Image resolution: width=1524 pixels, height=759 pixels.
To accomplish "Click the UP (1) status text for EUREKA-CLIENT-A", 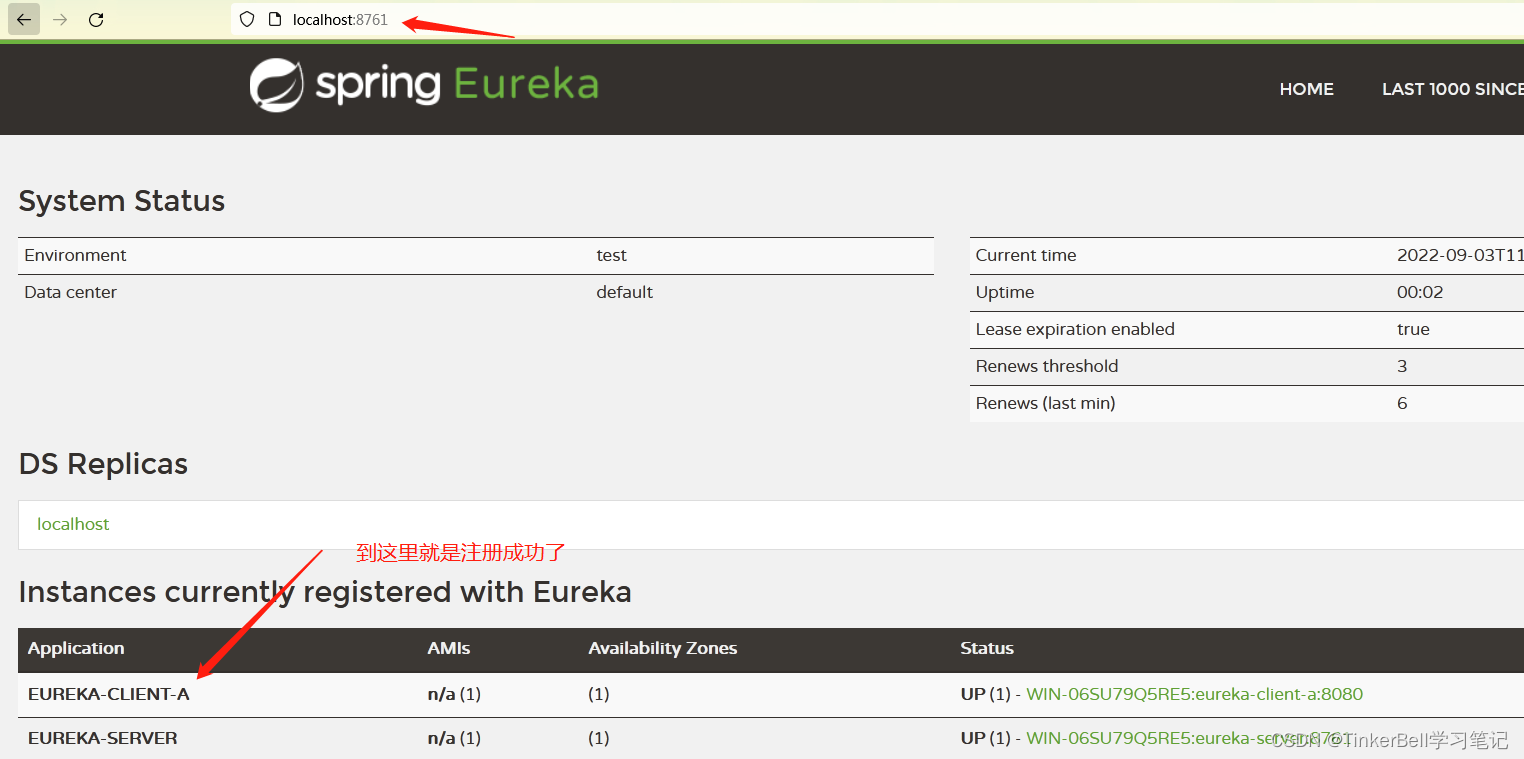I will point(985,694).
